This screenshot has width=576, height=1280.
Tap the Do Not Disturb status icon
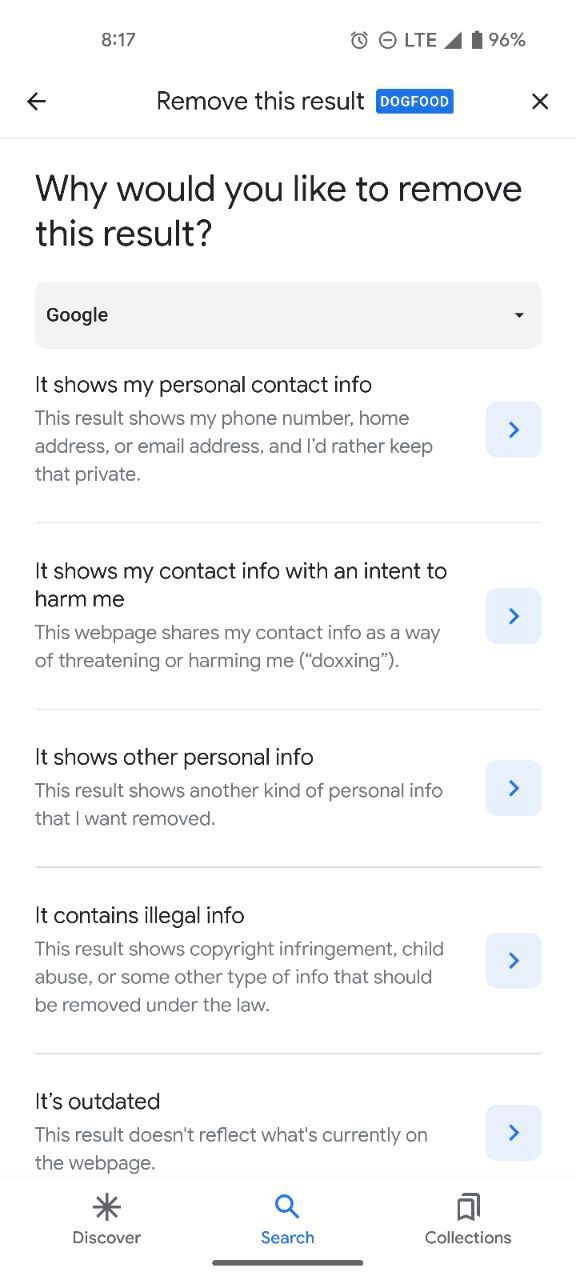pyautogui.click(x=387, y=39)
